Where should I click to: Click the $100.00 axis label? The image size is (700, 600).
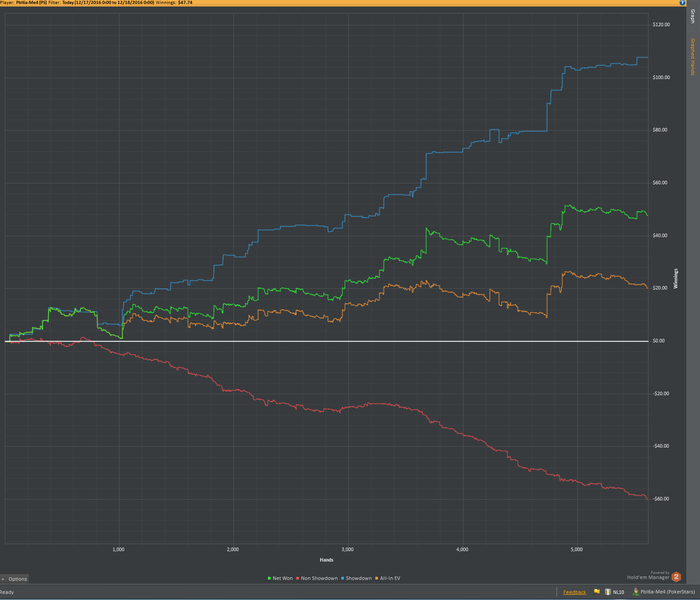click(x=661, y=77)
